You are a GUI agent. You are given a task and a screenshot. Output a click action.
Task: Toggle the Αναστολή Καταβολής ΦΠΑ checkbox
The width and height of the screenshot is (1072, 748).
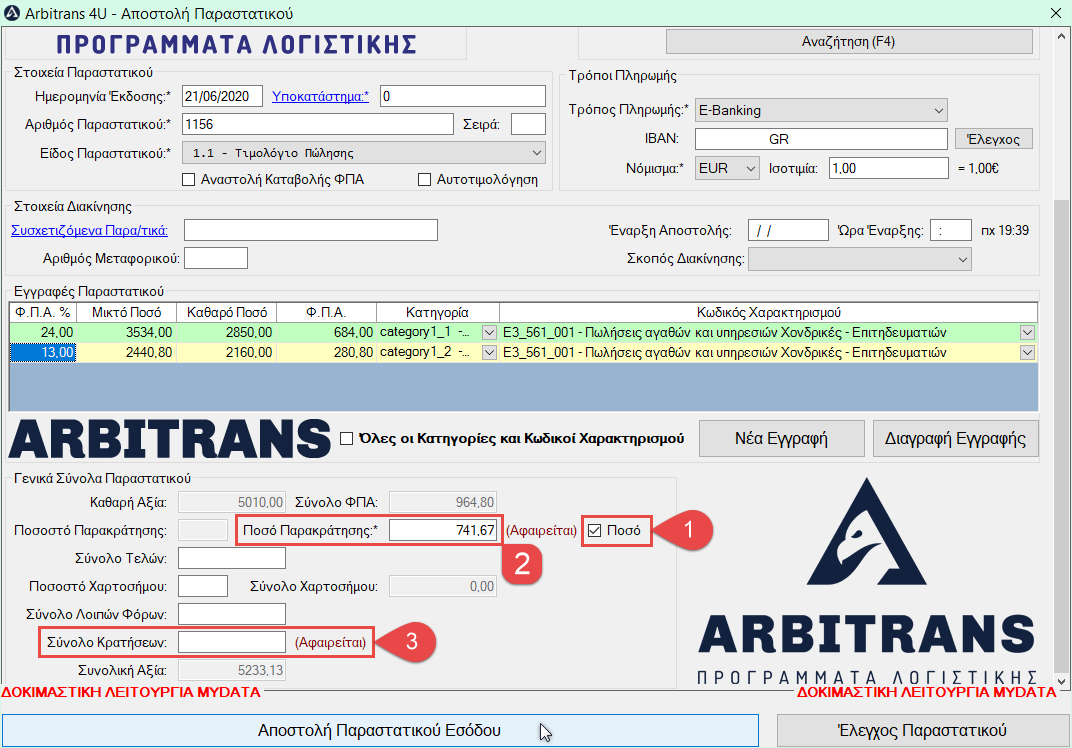(x=189, y=180)
